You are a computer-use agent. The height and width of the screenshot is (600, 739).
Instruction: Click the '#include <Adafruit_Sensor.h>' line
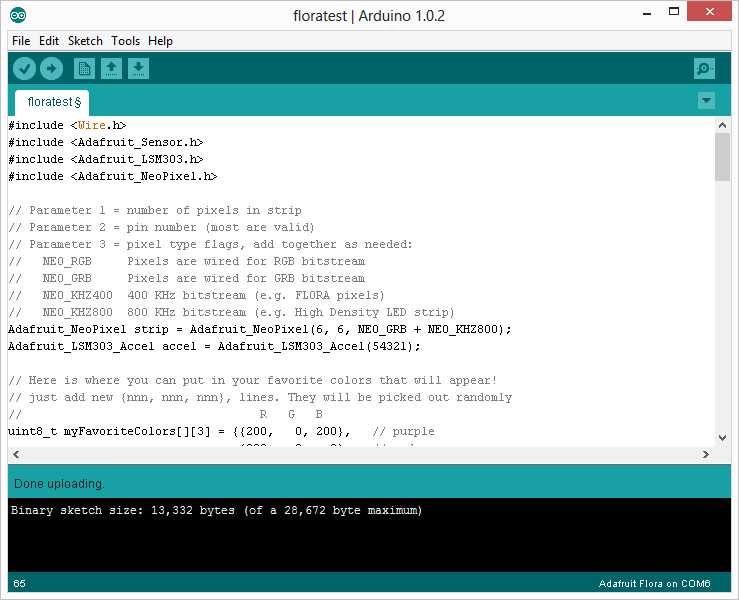[106, 142]
